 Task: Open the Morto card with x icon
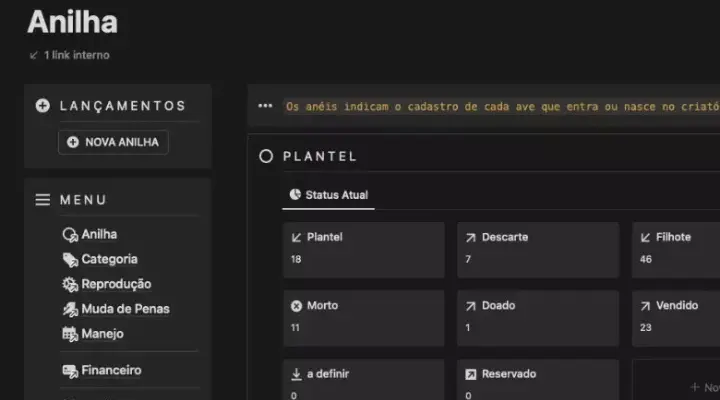pos(363,317)
